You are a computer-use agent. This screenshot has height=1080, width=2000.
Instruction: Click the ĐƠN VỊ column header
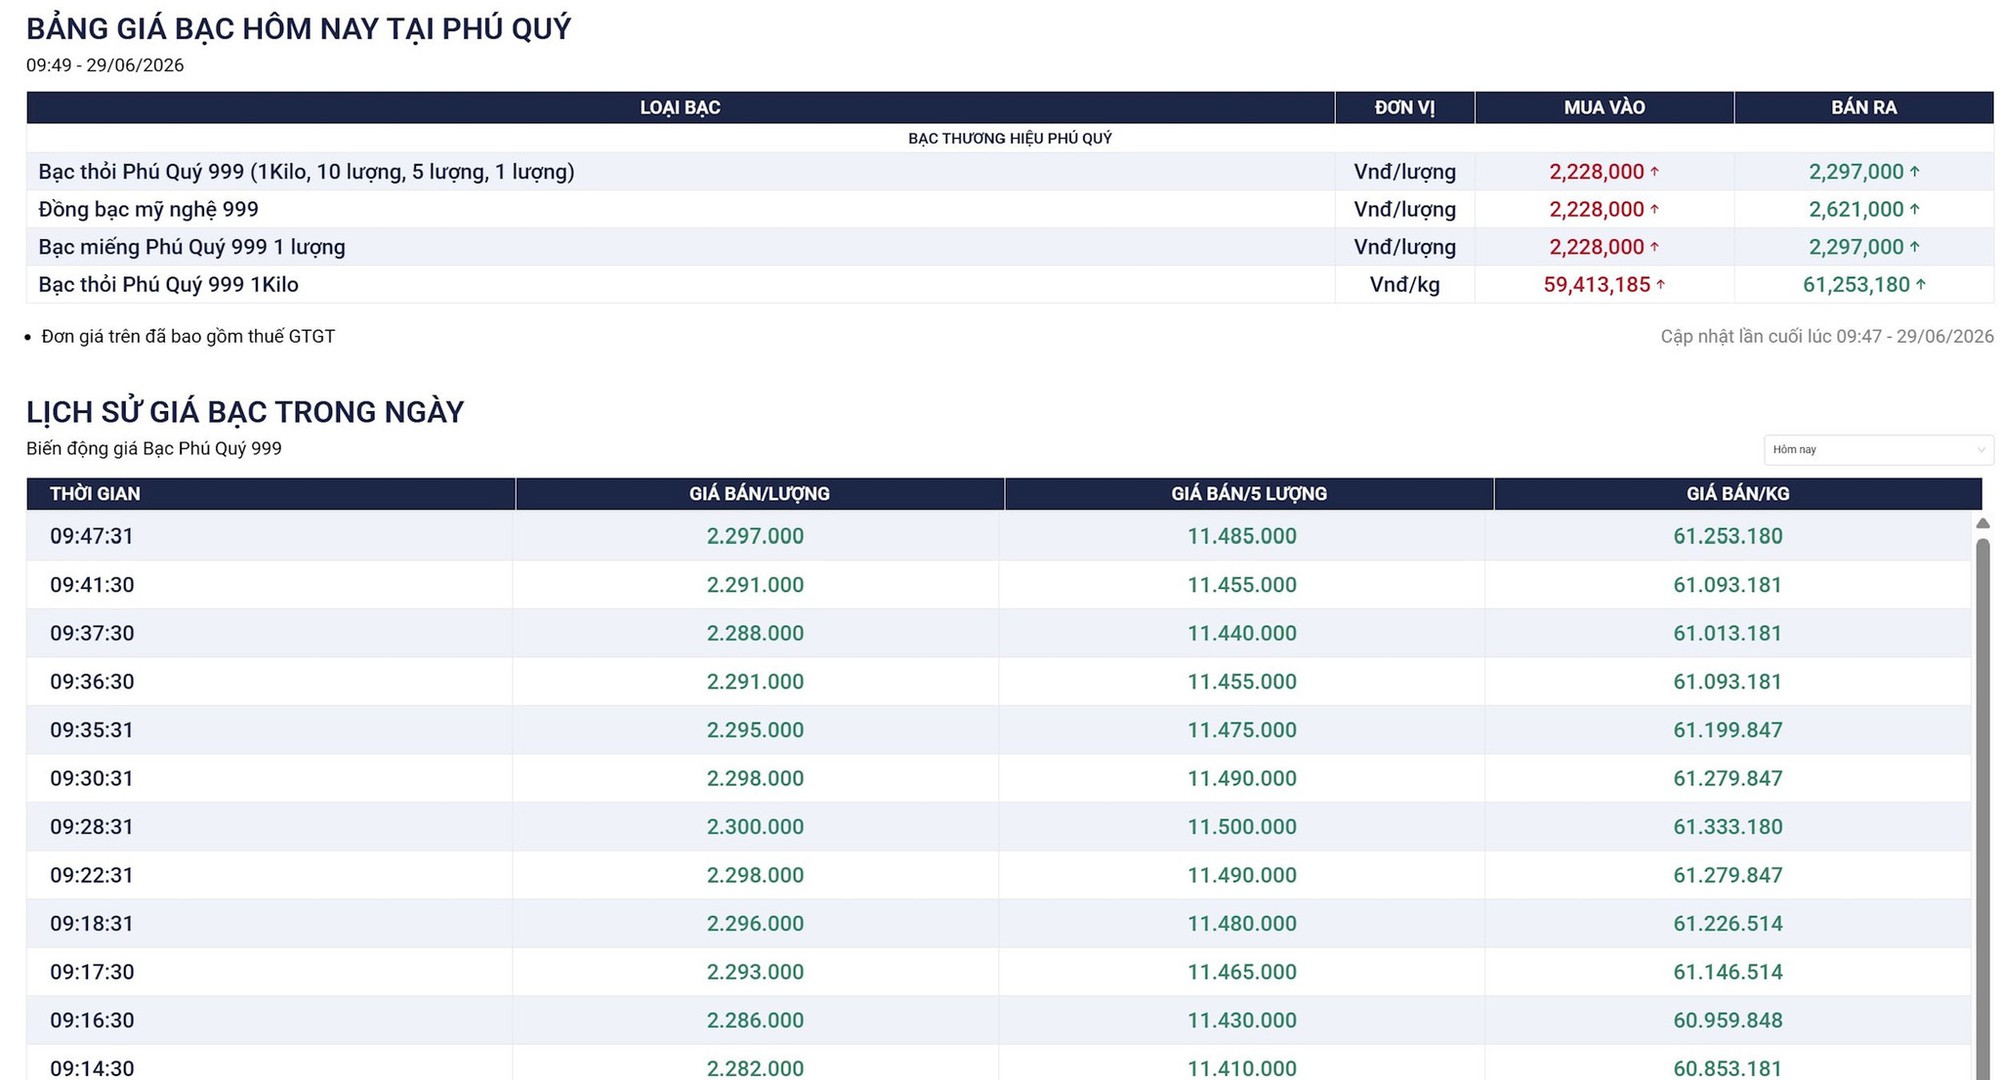point(1405,108)
